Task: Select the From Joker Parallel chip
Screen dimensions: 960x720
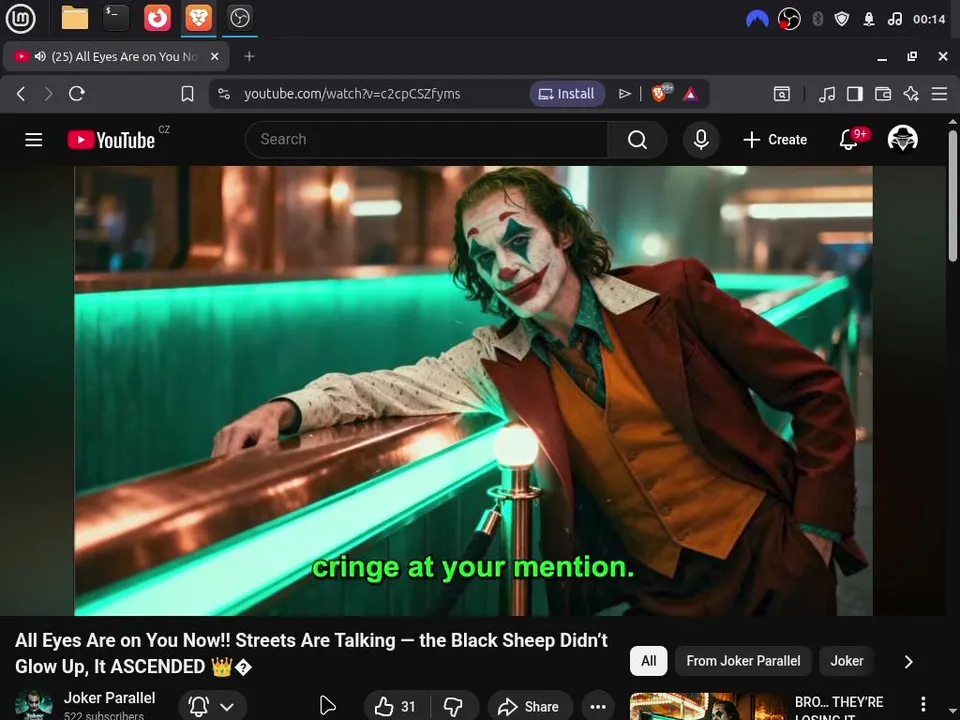Action: 743,661
